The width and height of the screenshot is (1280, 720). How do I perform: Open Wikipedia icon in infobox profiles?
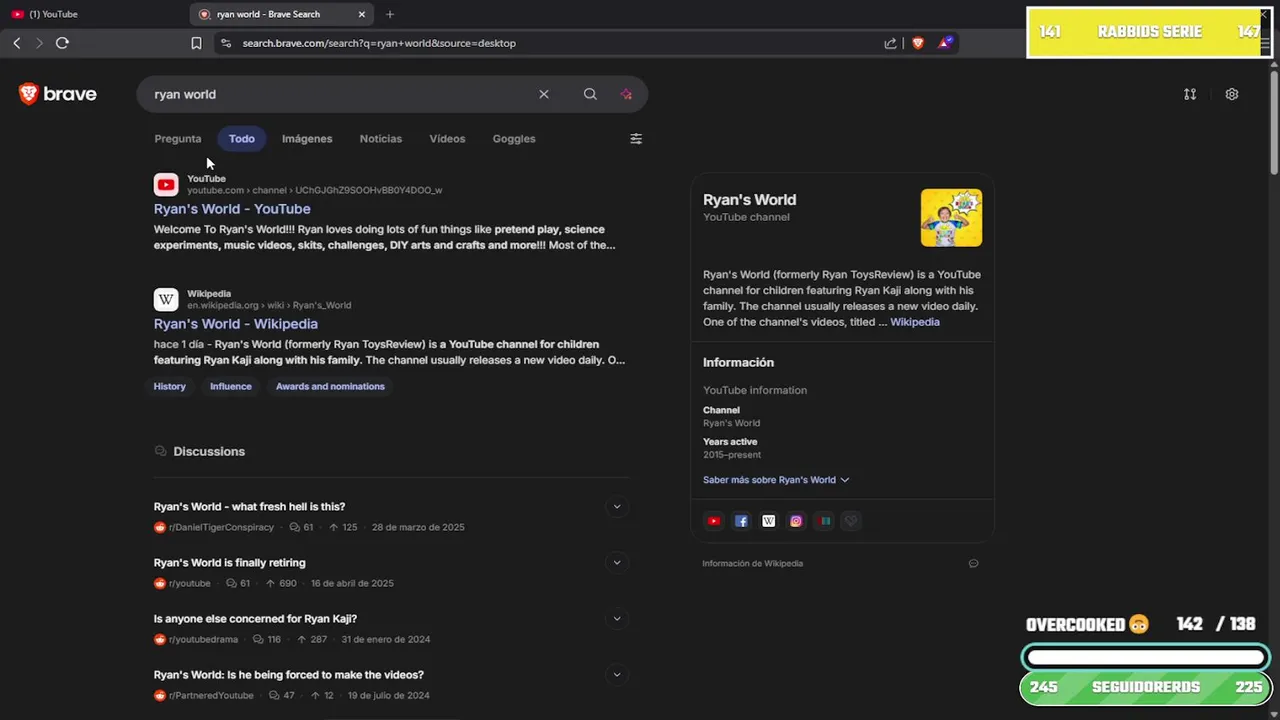(769, 521)
